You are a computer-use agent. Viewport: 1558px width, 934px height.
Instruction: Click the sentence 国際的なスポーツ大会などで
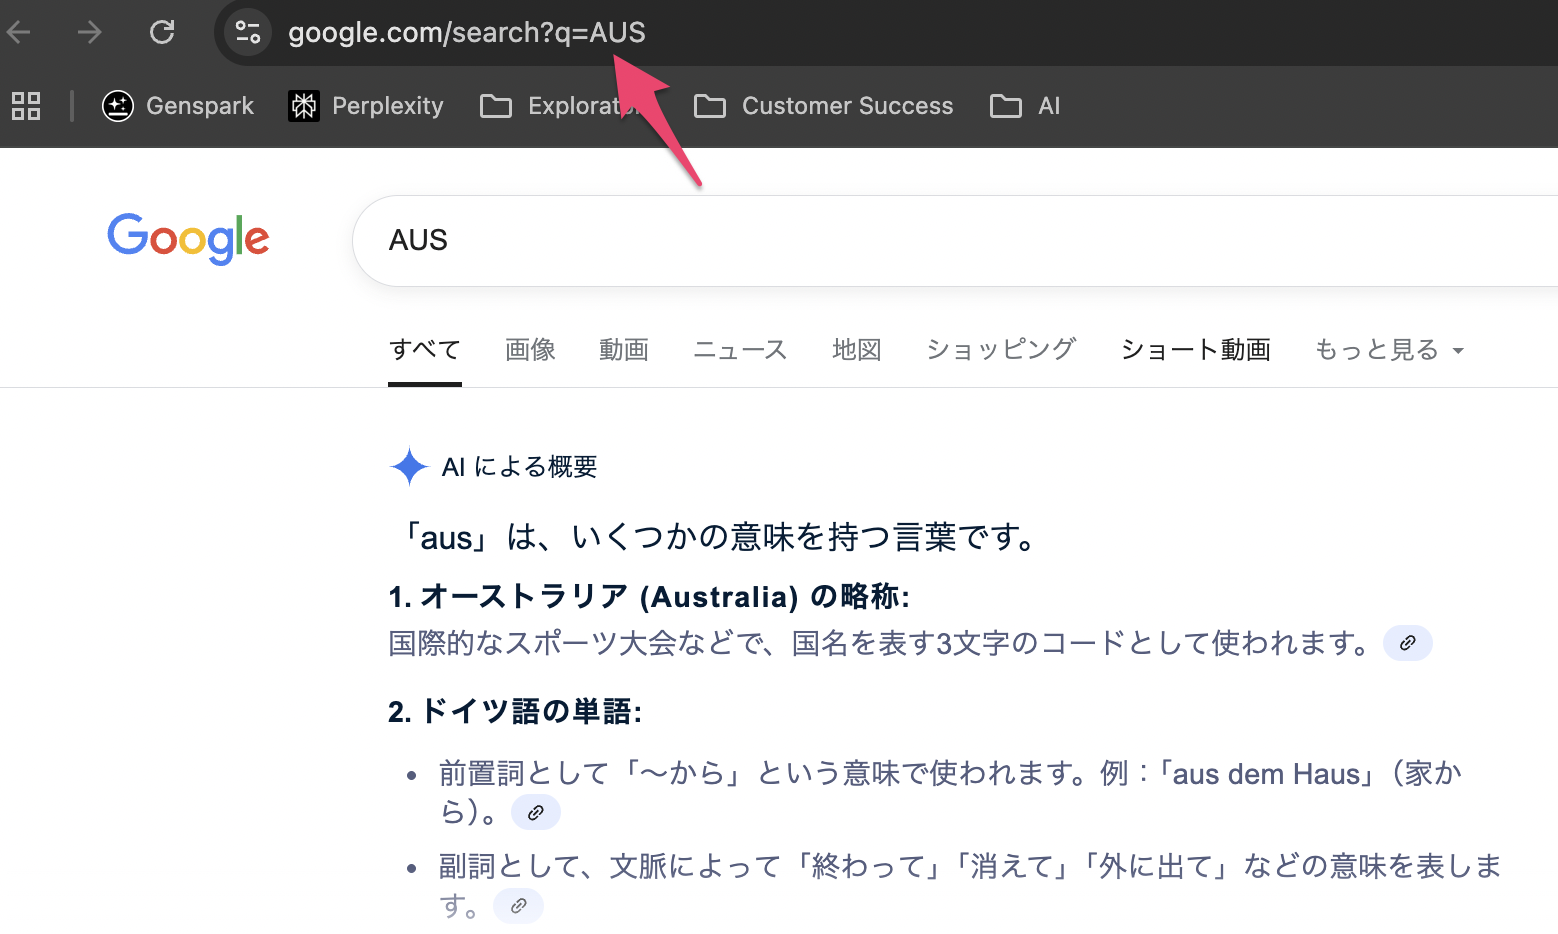[x=880, y=643]
